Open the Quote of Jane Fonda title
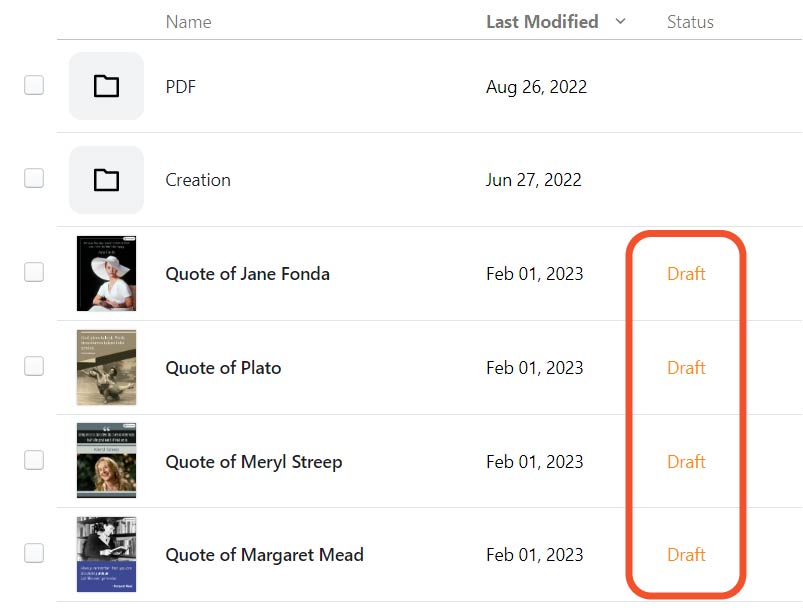The height and width of the screenshot is (613, 803). (247, 274)
